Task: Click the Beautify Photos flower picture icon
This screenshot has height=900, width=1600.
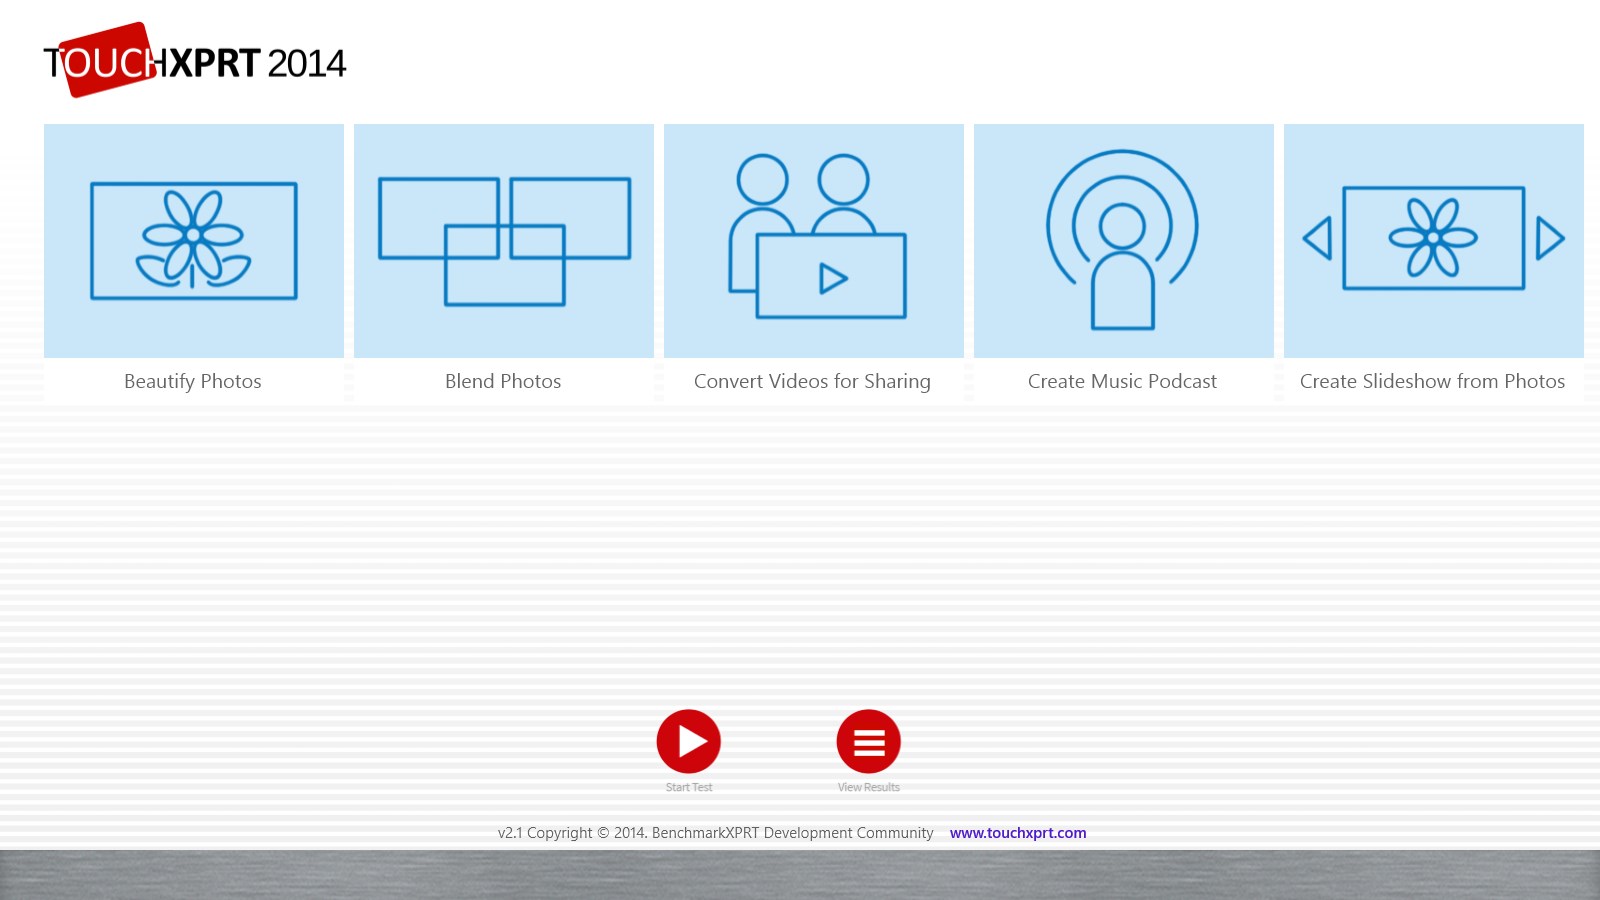Action: (x=194, y=240)
